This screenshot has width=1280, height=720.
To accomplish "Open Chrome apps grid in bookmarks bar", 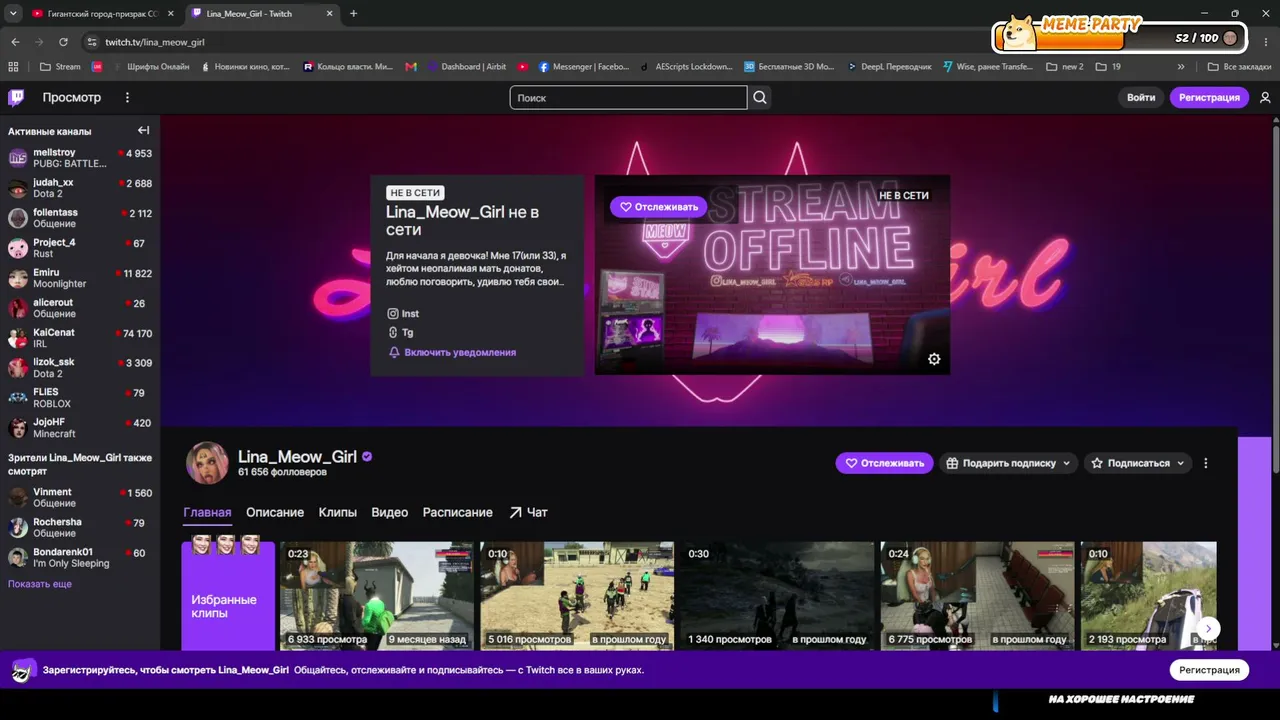I will pyautogui.click(x=13, y=67).
